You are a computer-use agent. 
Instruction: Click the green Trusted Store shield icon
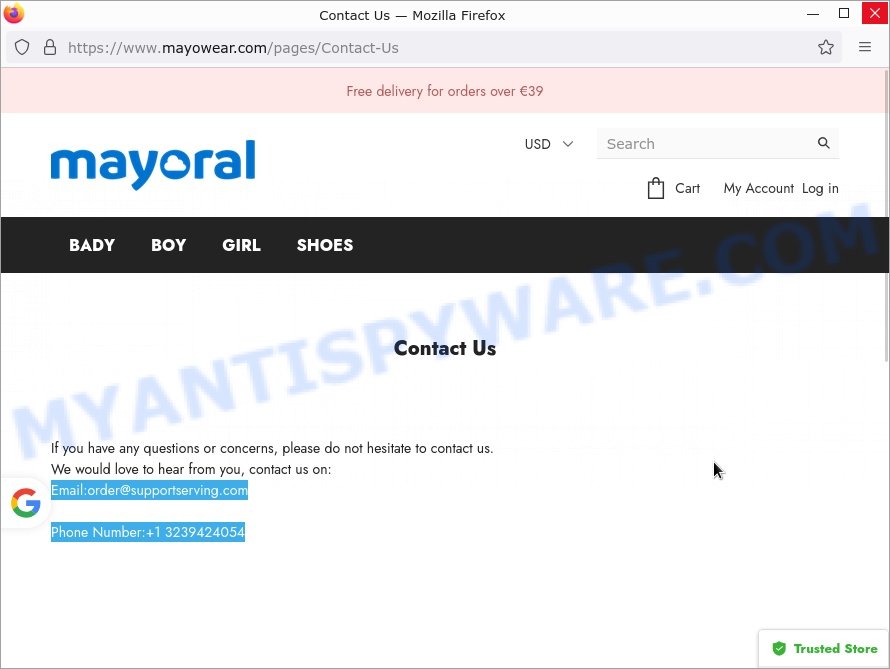(779, 648)
